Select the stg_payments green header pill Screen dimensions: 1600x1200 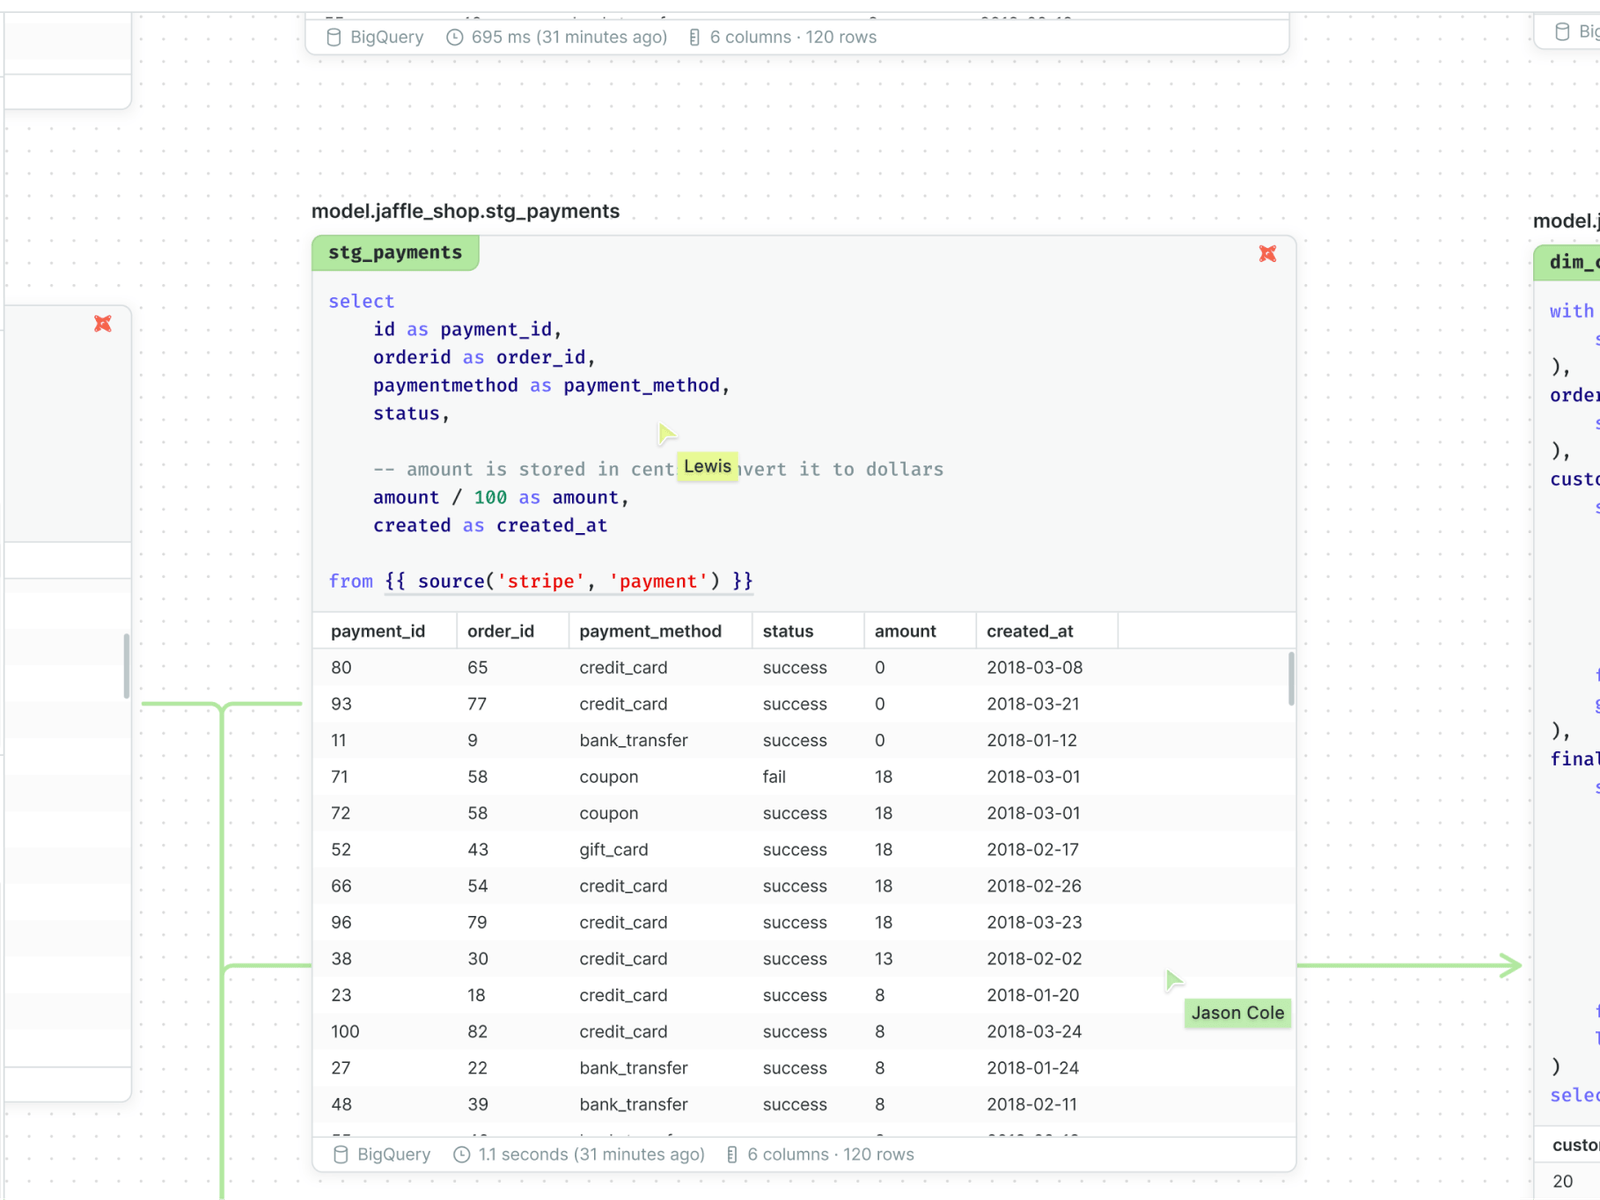point(395,252)
